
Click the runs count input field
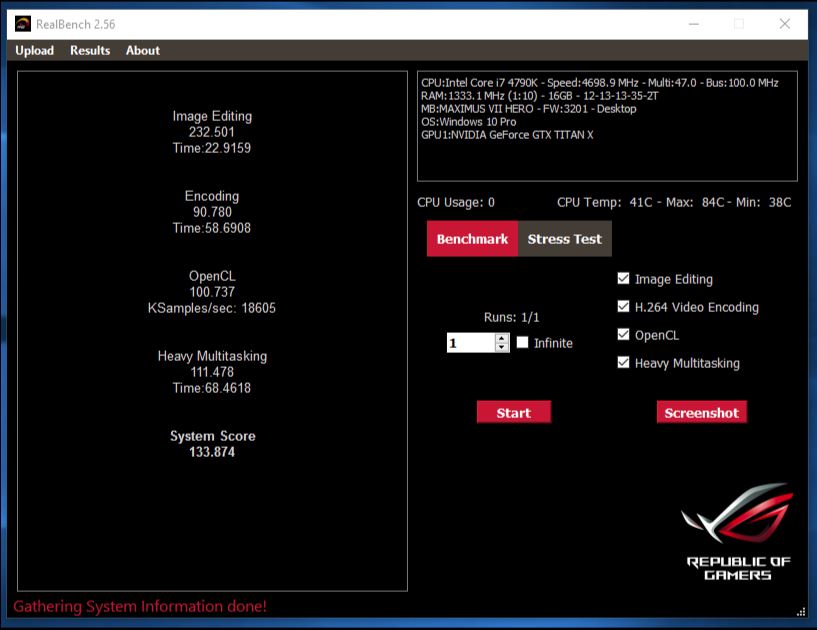(x=471, y=343)
